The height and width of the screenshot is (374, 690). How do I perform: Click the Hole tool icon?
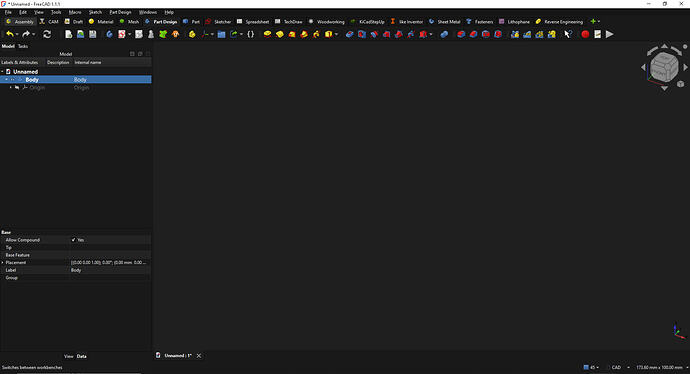tap(362, 34)
